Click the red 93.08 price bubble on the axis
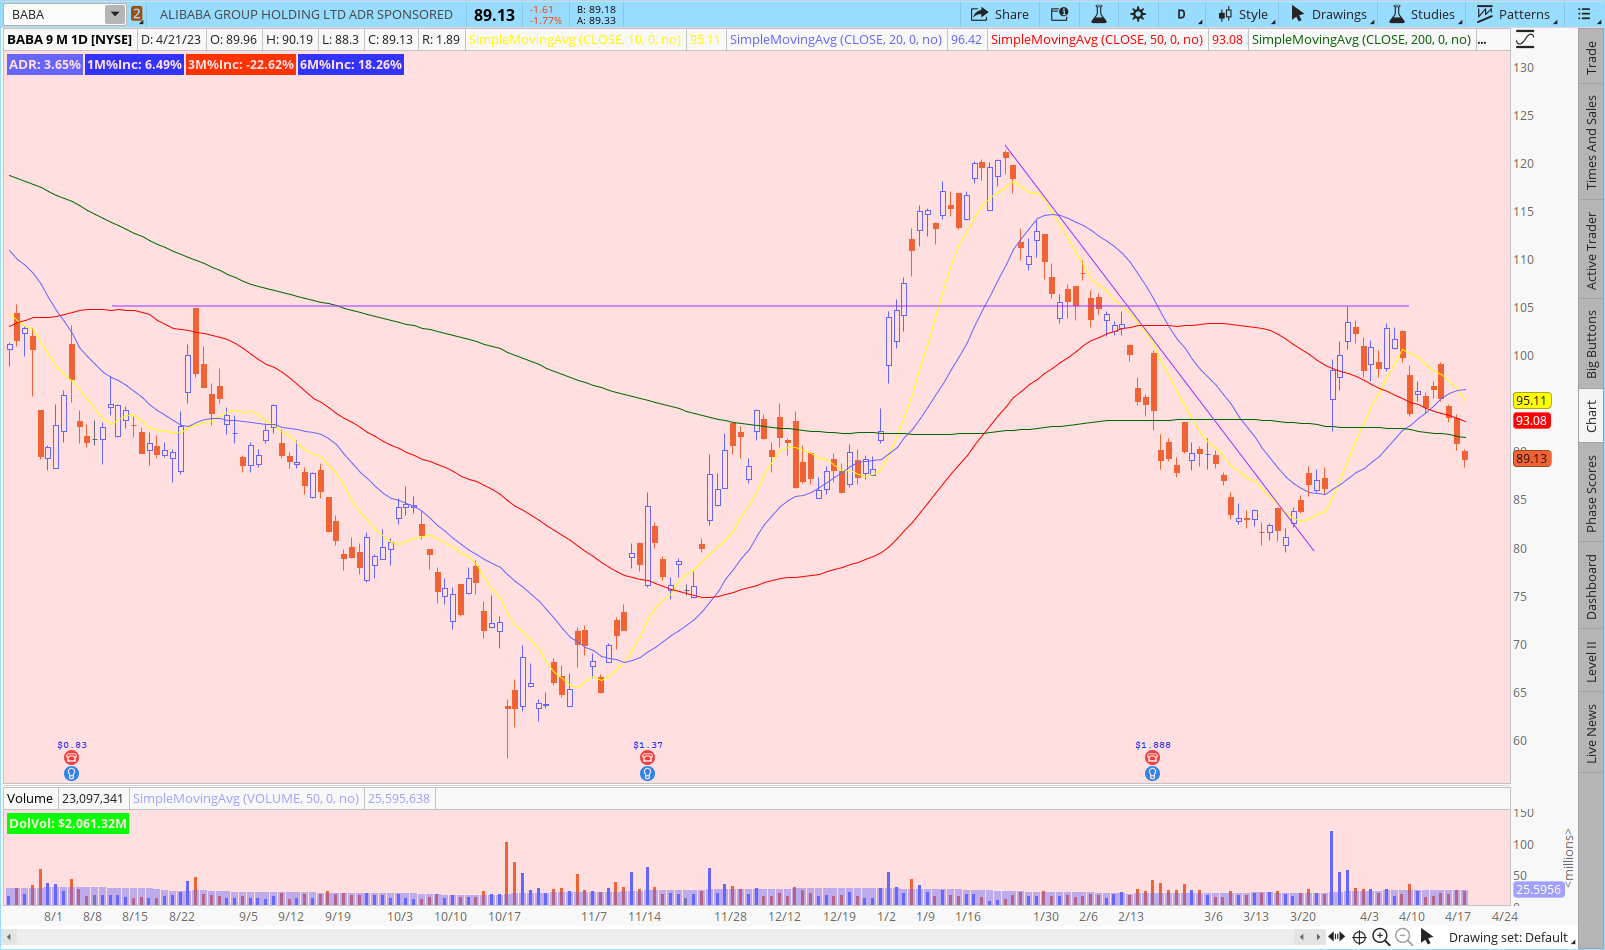The image size is (1605, 950). point(1531,420)
